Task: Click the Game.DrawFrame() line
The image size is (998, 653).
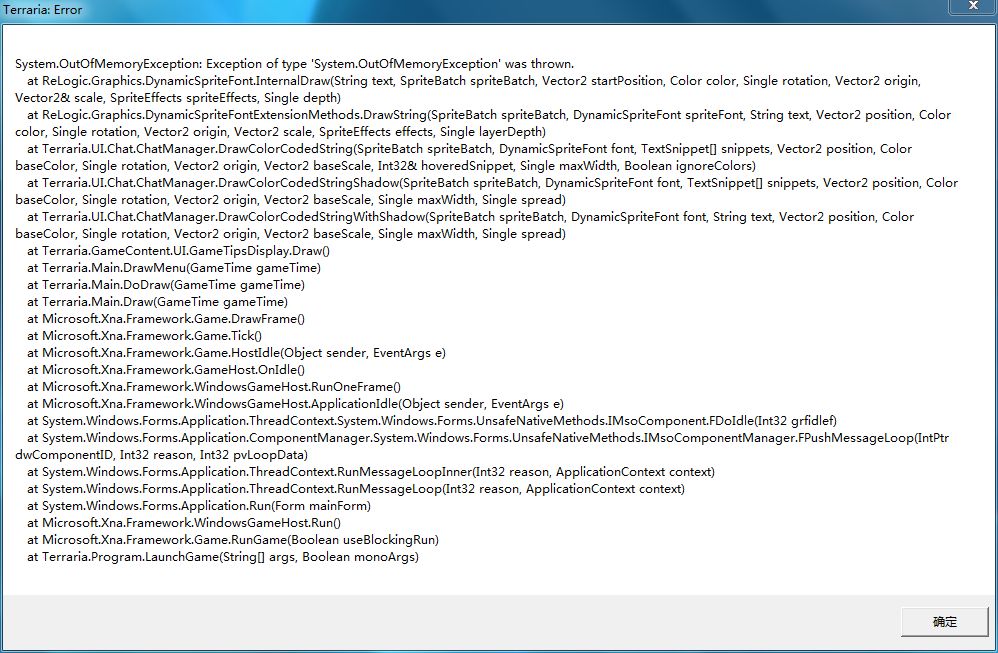Action: point(165,319)
